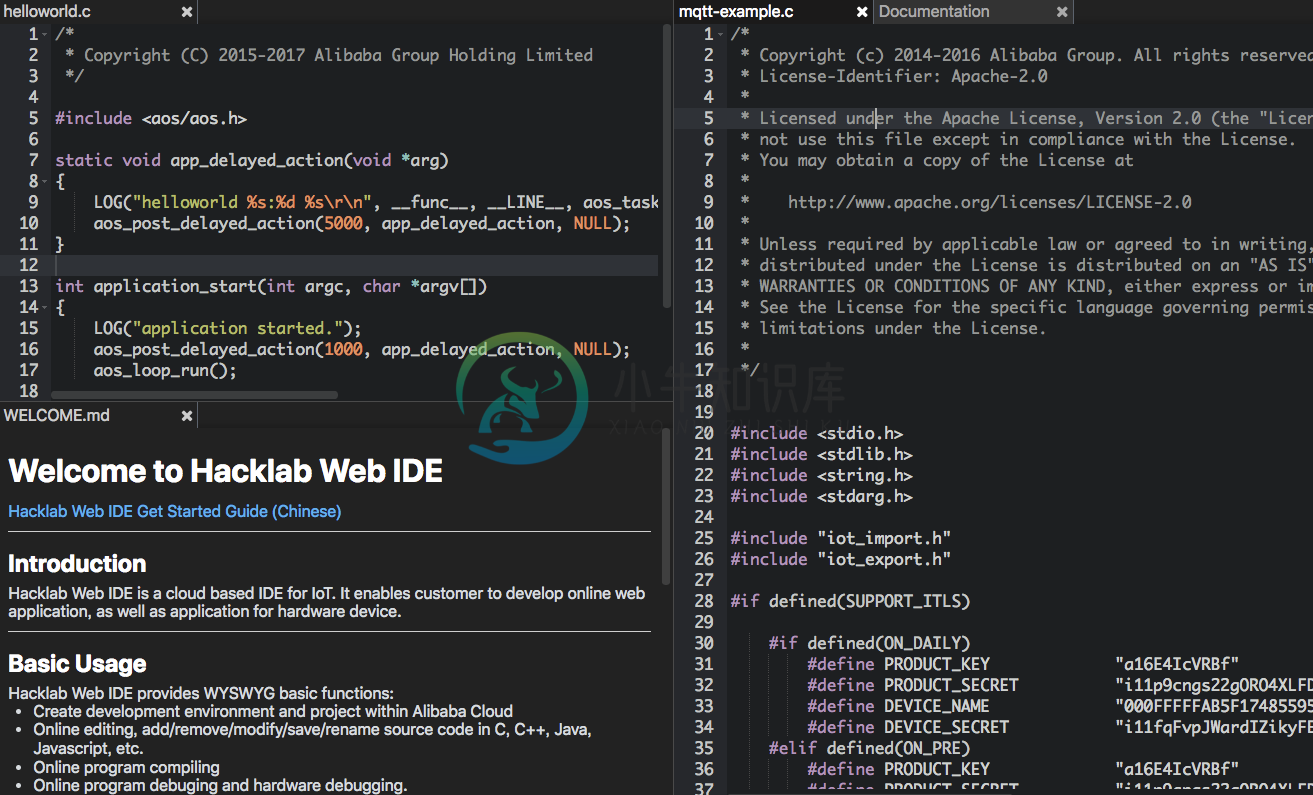Click 'Create development environment and project' bullet
This screenshot has width=1313, height=795.
pos(273,712)
